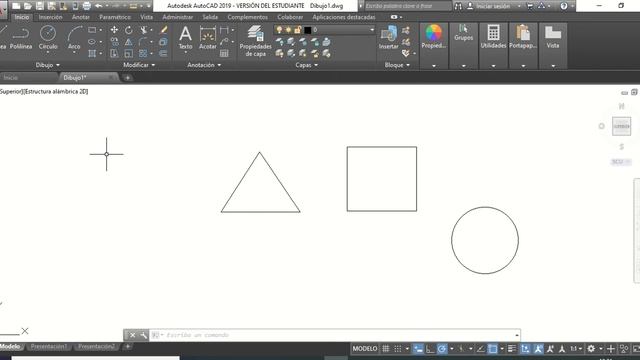Open the Portapapeles clipboard panel
The image size is (640, 360).
(x=523, y=37)
